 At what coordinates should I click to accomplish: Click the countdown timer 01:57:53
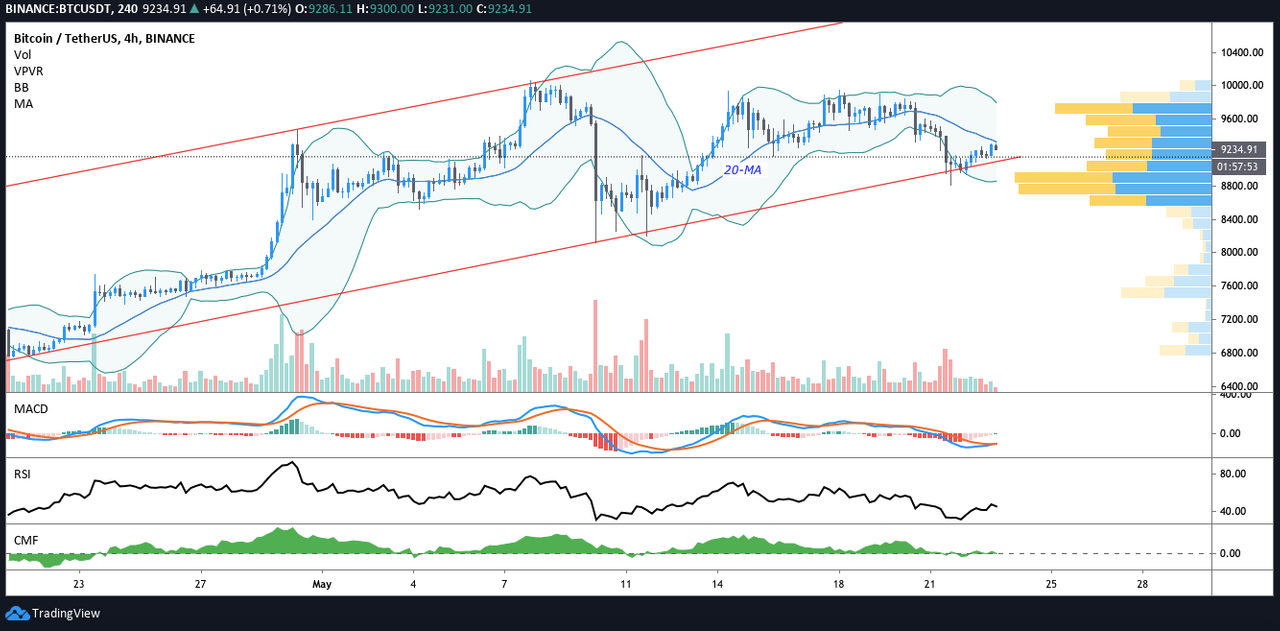coord(1238,165)
